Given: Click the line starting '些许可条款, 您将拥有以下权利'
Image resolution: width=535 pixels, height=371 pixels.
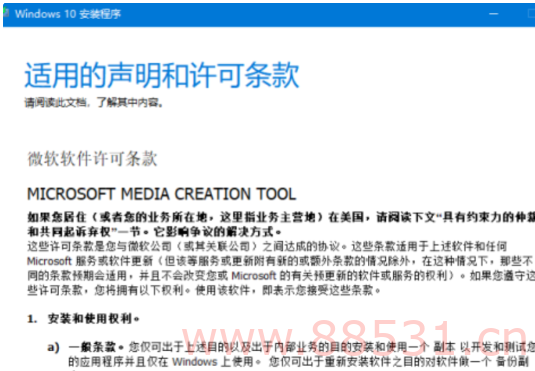Looking at the screenshot, I should (x=204, y=290).
